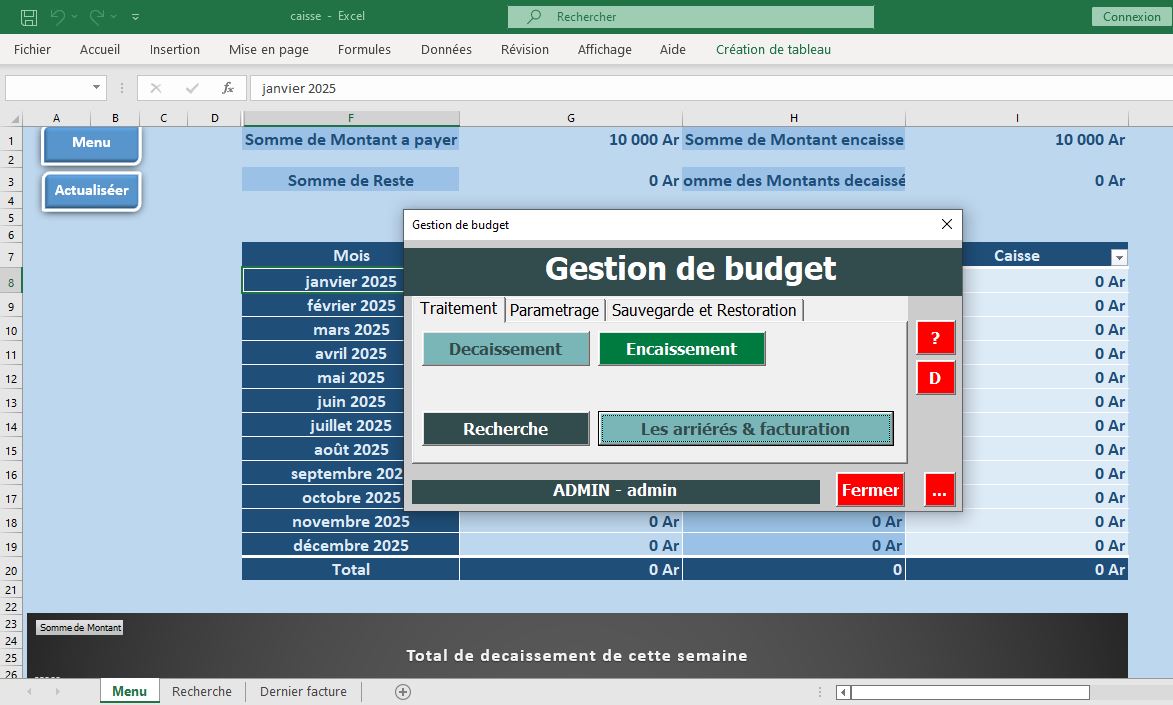Open the Formules ribbon tab

(364, 49)
